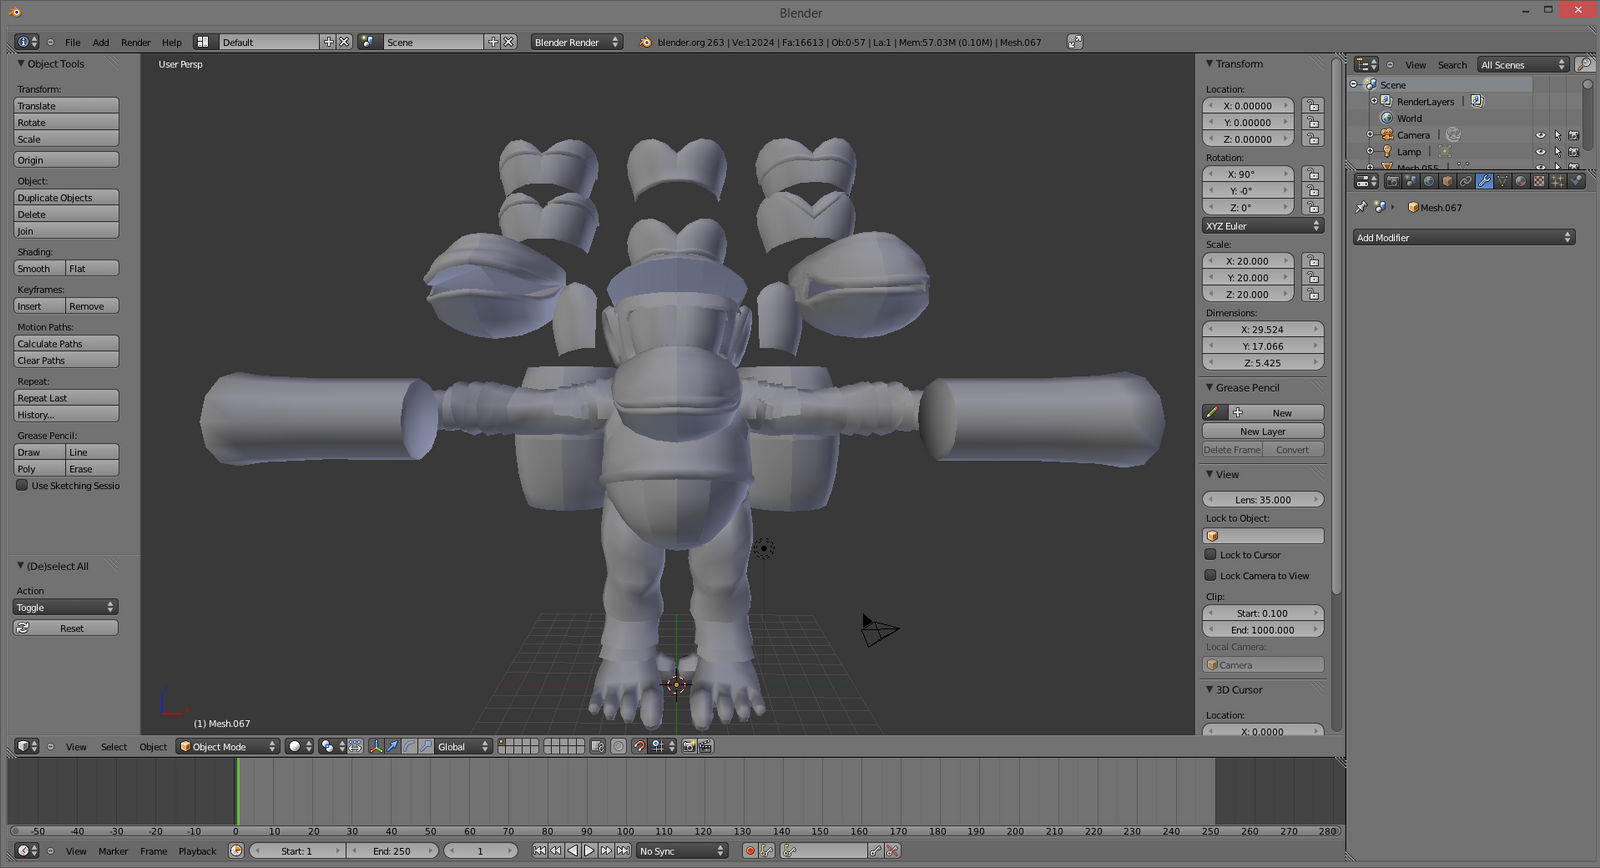This screenshot has width=1600, height=868.
Task: Open the File menu
Action: (73, 42)
